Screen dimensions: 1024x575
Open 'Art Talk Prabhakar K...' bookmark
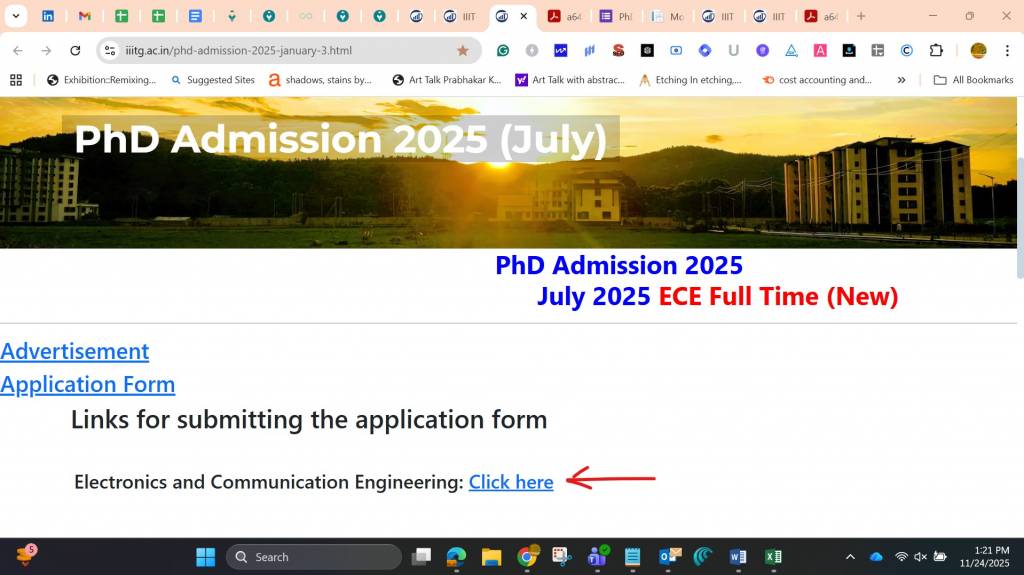coord(447,80)
